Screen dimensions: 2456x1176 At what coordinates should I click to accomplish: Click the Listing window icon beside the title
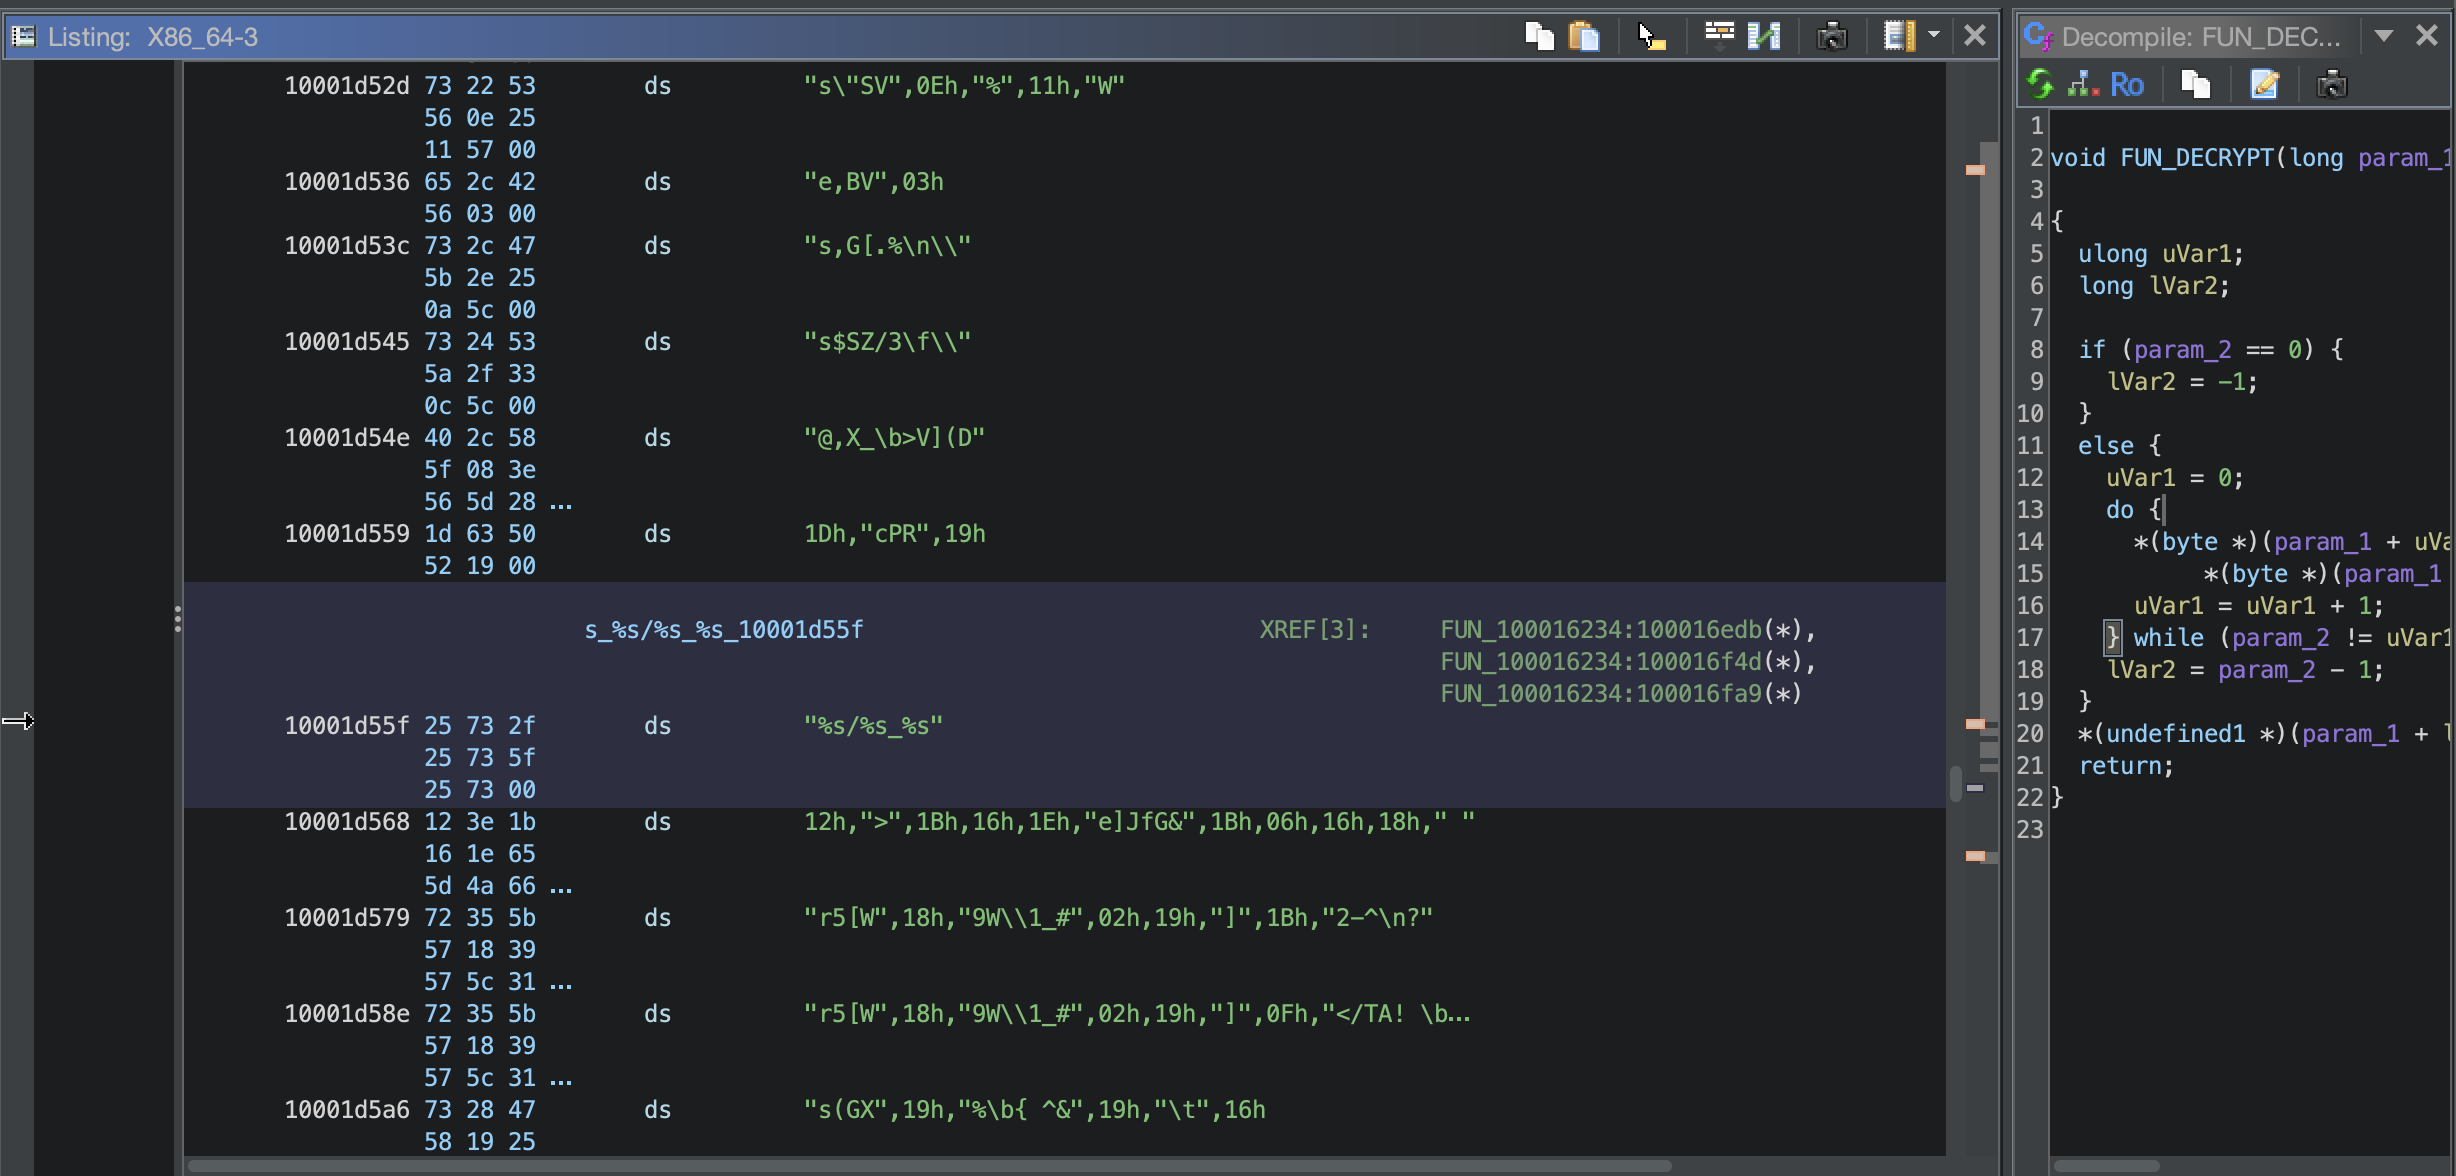click(24, 37)
